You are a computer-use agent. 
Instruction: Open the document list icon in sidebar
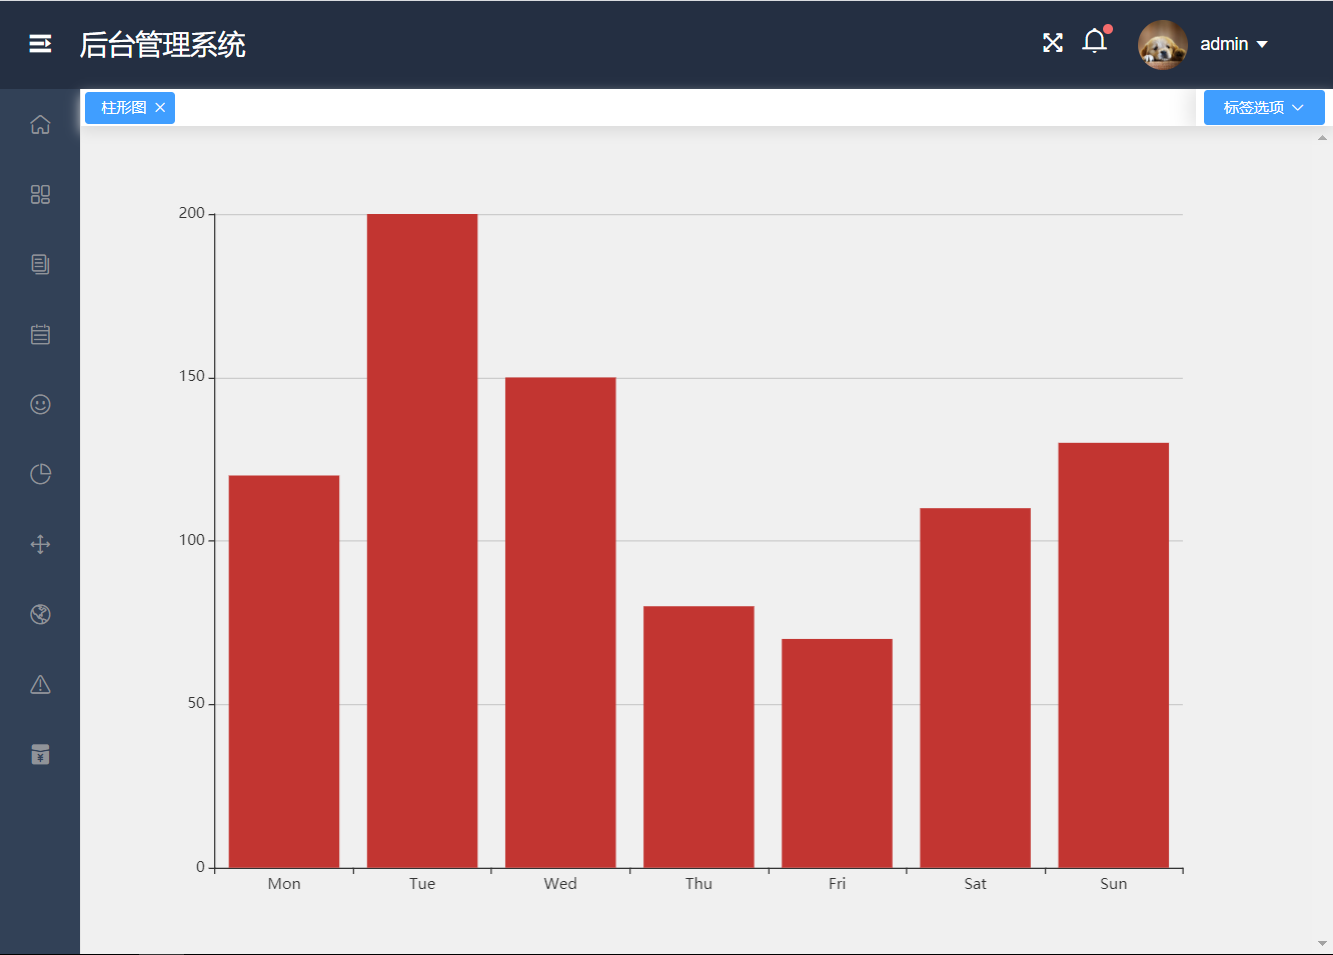pos(40,264)
